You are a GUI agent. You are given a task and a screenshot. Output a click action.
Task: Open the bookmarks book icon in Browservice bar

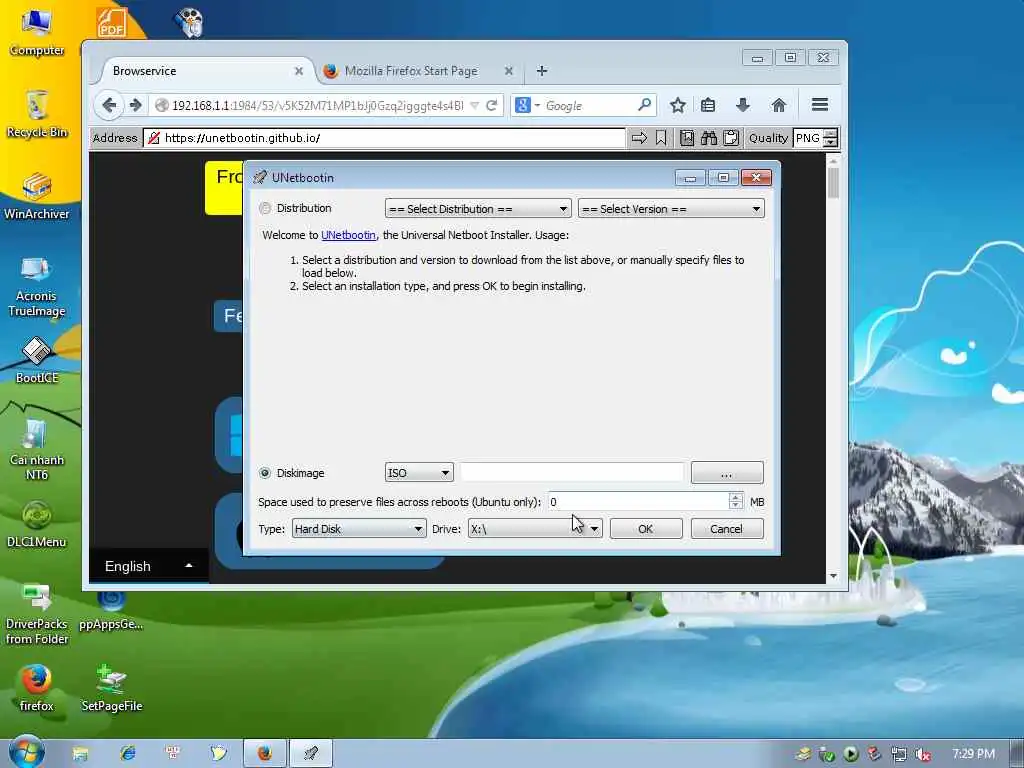(x=686, y=138)
